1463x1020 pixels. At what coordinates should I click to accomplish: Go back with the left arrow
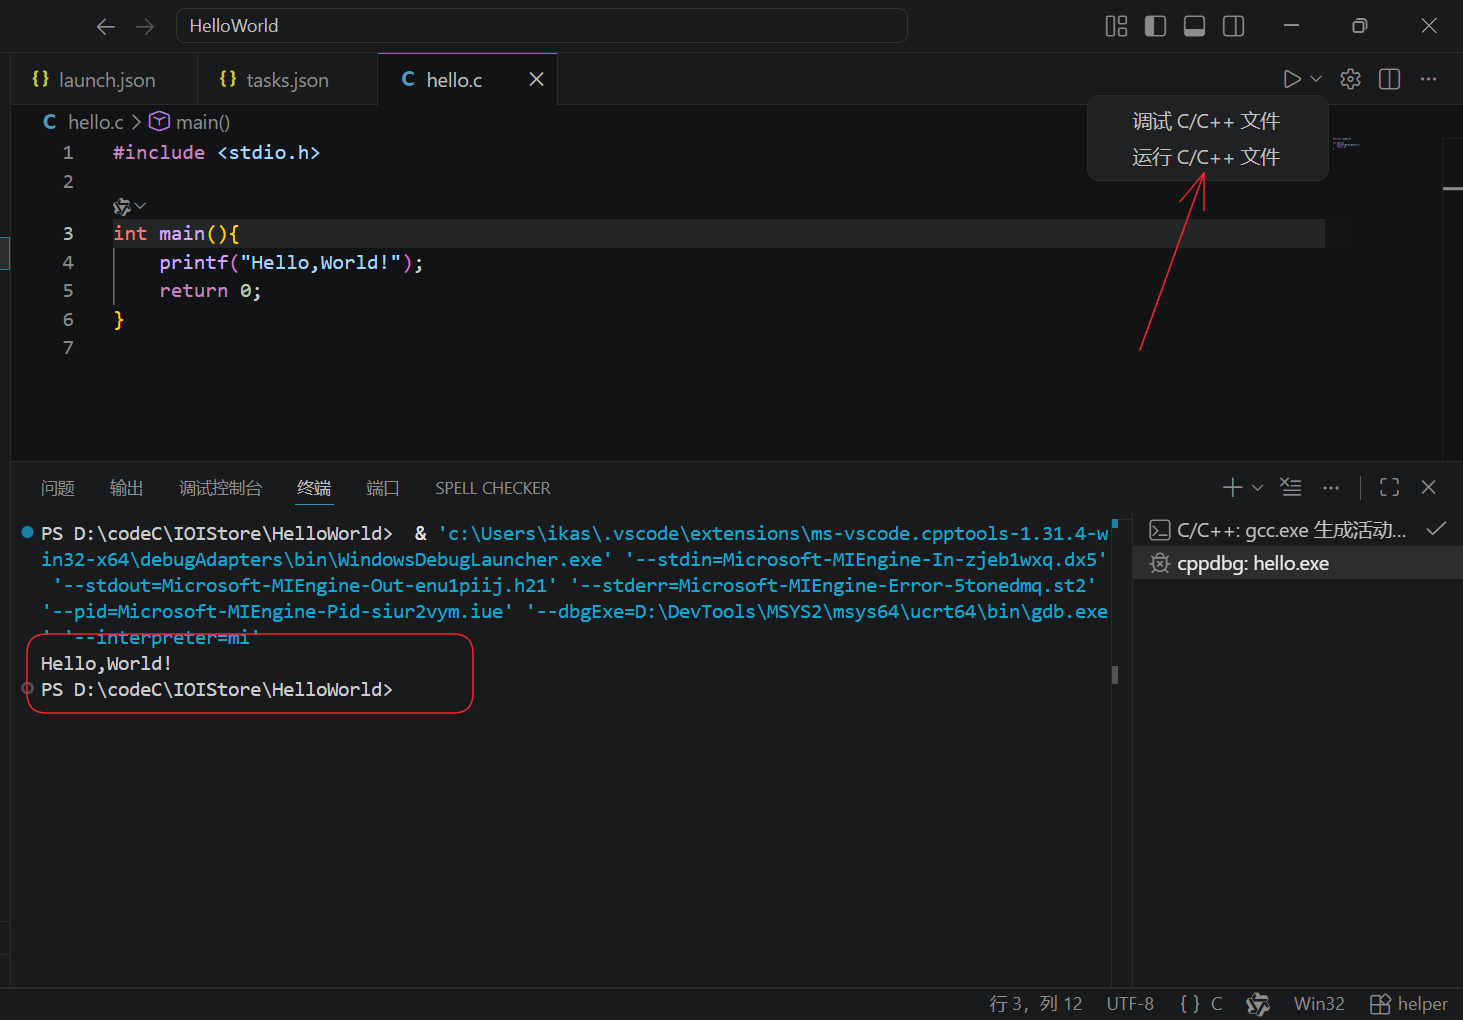(x=106, y=26)
